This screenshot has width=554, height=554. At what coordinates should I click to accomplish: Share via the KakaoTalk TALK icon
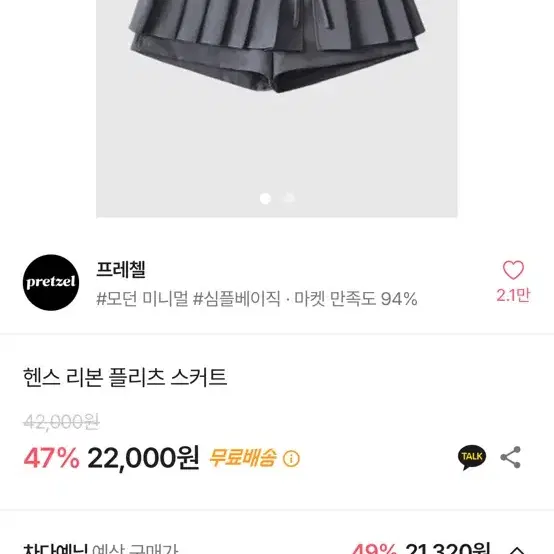[472, 457]
